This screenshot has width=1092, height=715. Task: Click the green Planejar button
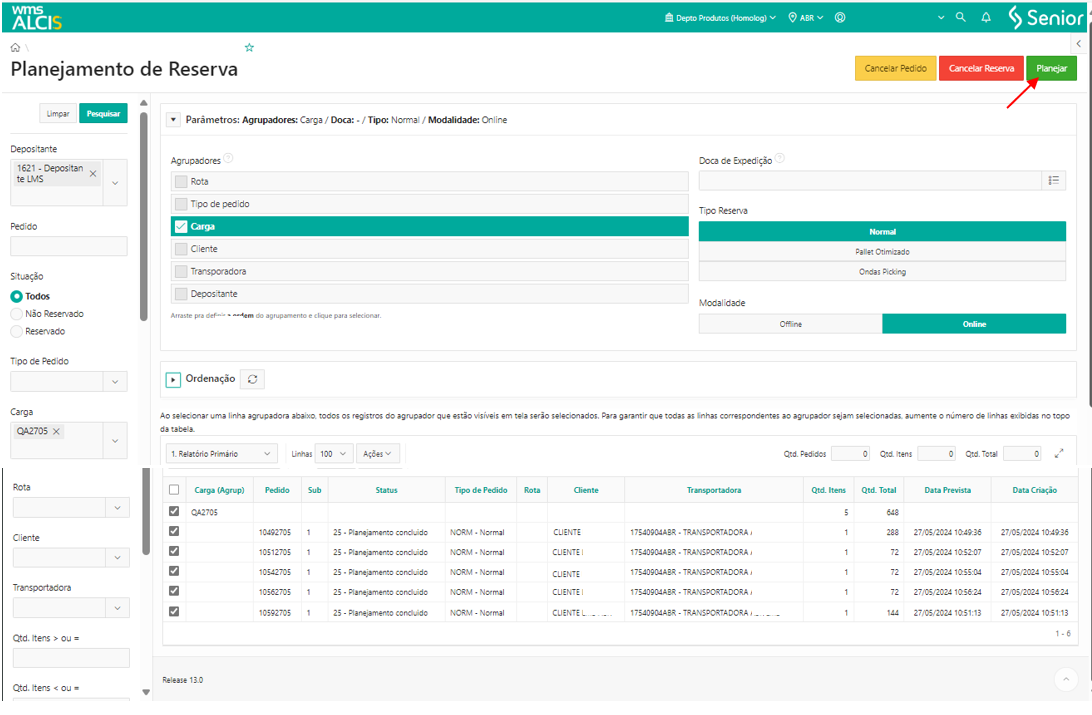(1051, 68)
